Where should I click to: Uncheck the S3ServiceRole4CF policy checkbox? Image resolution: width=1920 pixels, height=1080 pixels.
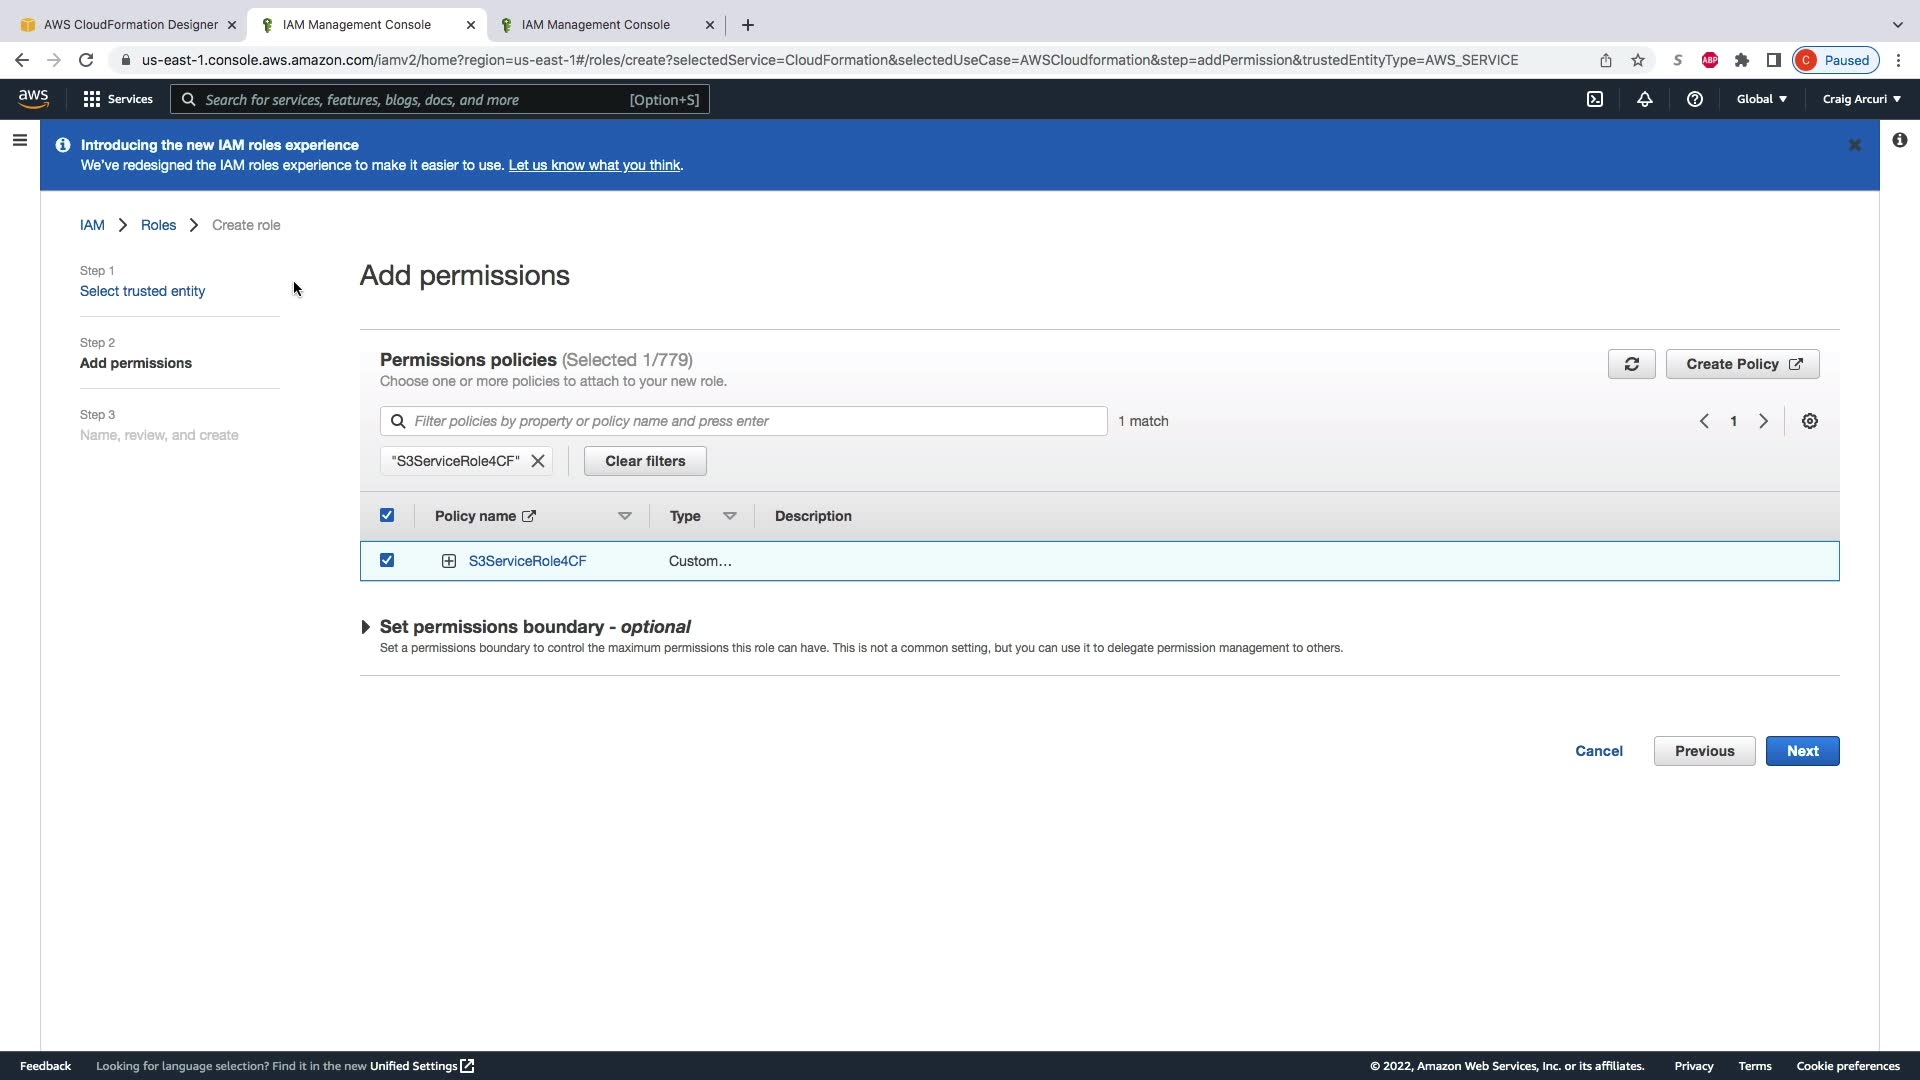(387, 561)
